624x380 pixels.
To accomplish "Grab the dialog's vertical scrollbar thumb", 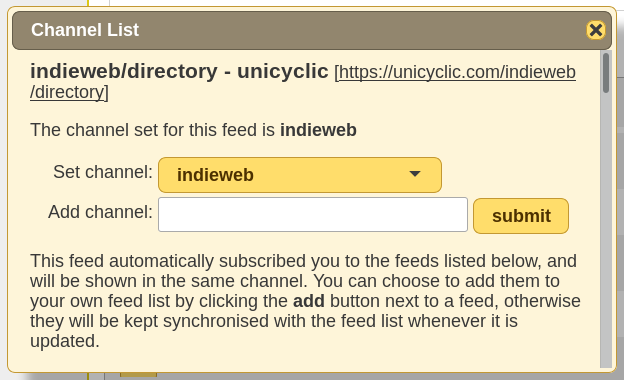I will click(606, 73).
